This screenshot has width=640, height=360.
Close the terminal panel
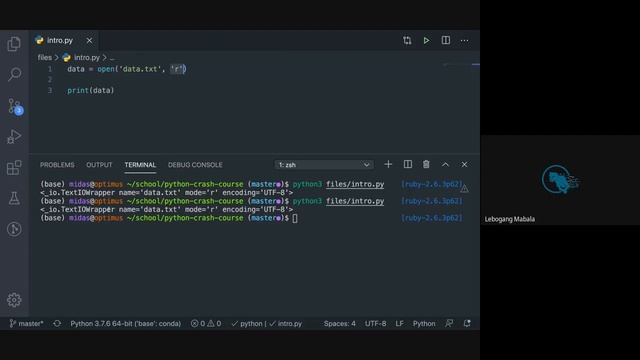tap(464, 164)
